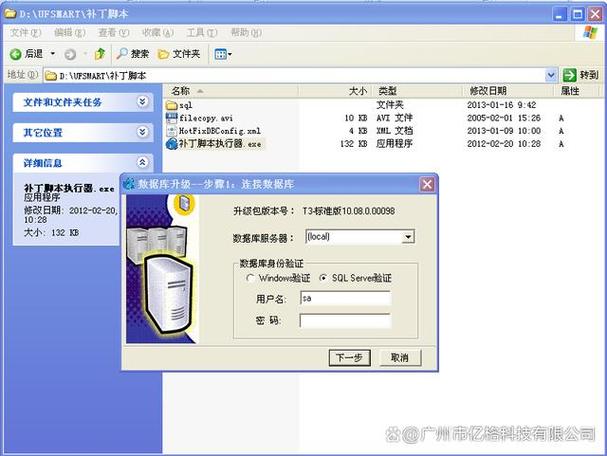The image size is (607, 456).
Task: Click the 用户名 input field
Action: tap(345, 298)
